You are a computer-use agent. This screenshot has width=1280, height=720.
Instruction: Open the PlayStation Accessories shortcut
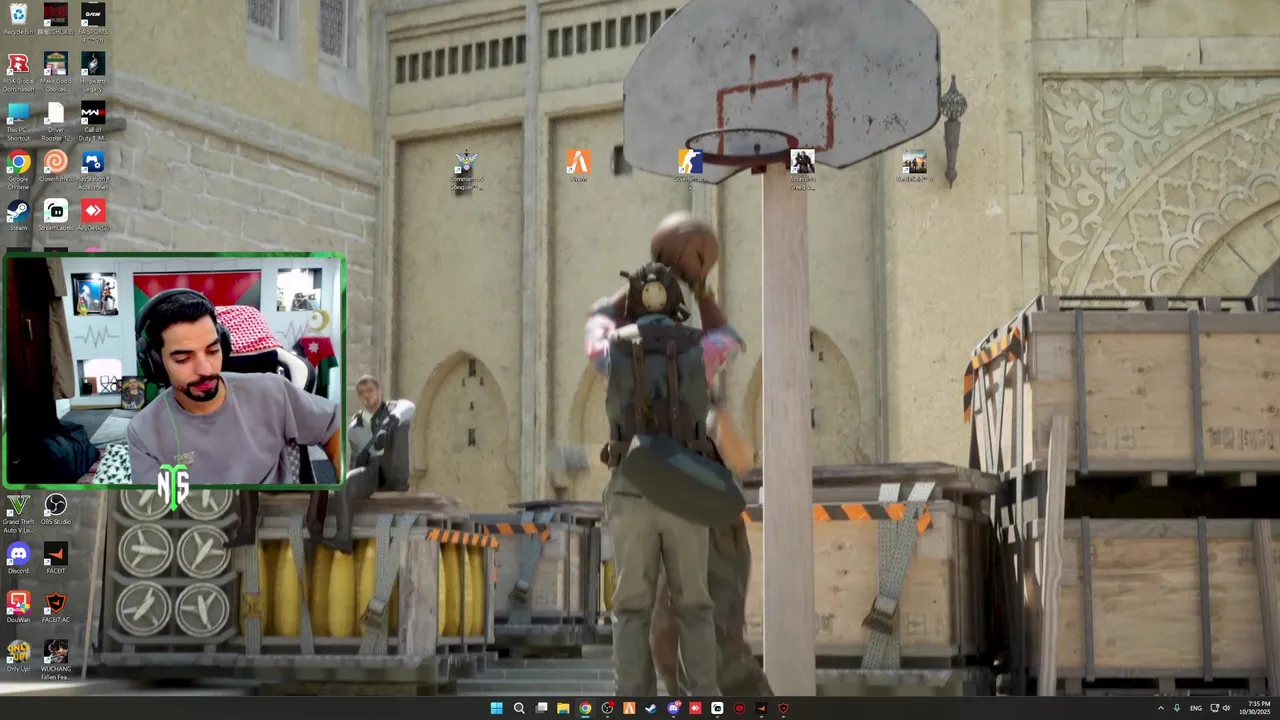pos(92,170)
